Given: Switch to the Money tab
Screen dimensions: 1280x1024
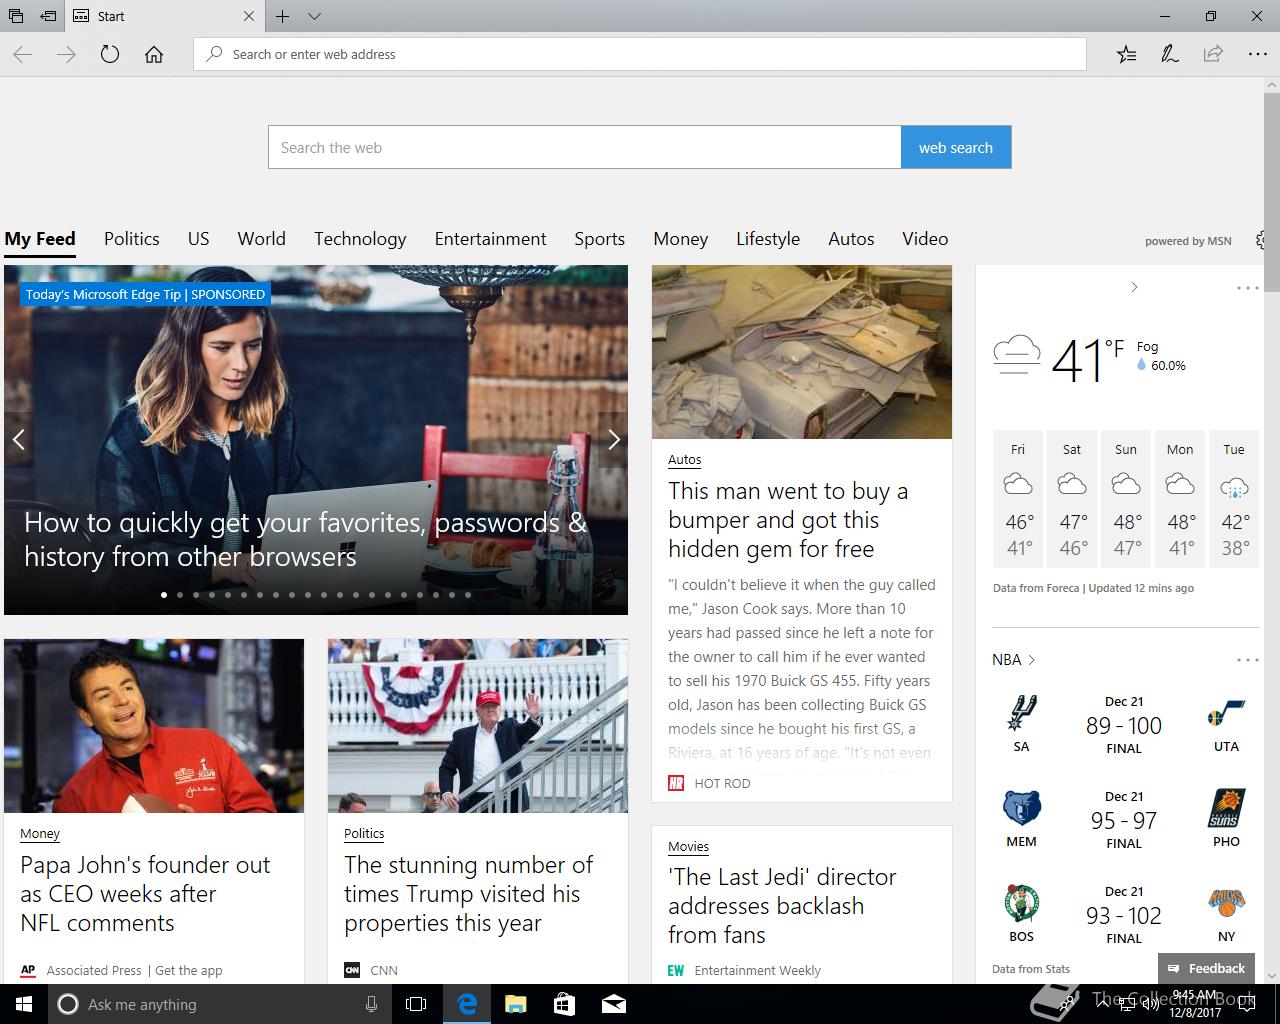Looking at the screenshot, I should pos(681,239).
